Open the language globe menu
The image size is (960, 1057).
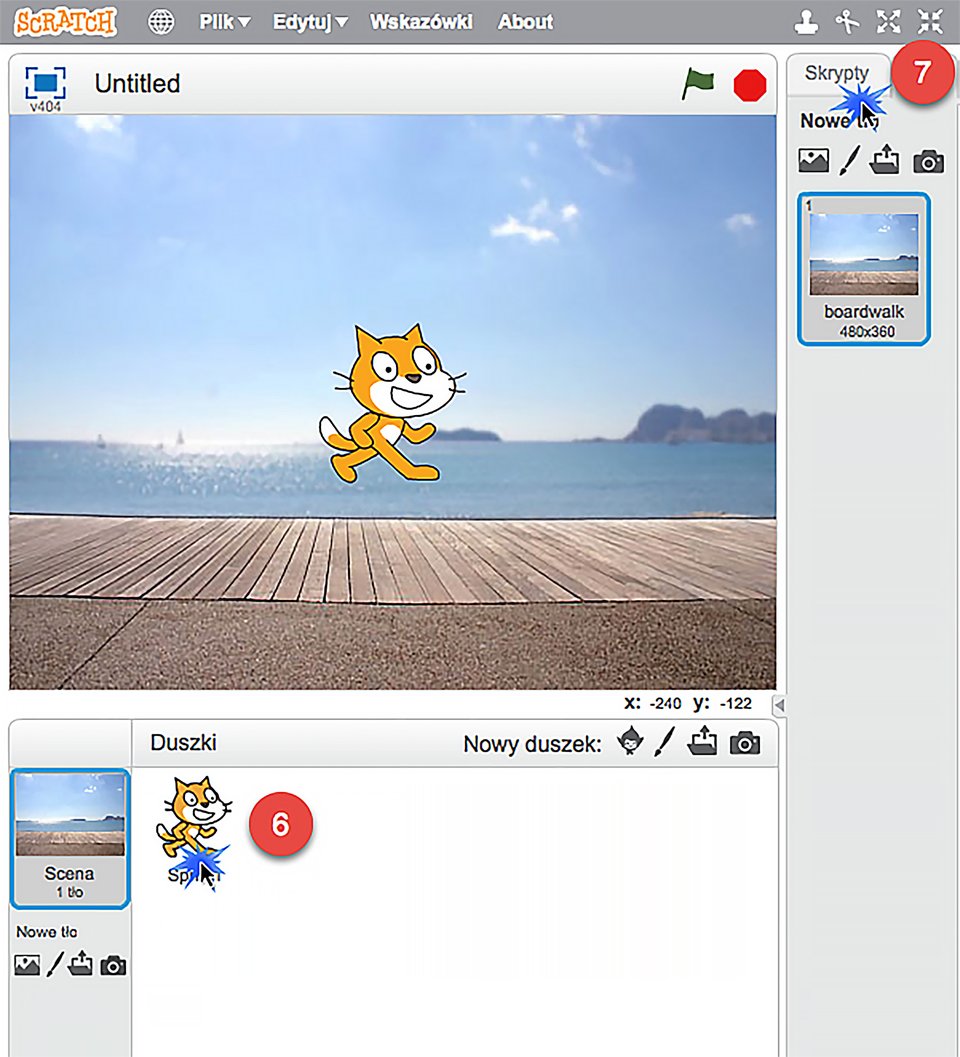coord(160,22)
